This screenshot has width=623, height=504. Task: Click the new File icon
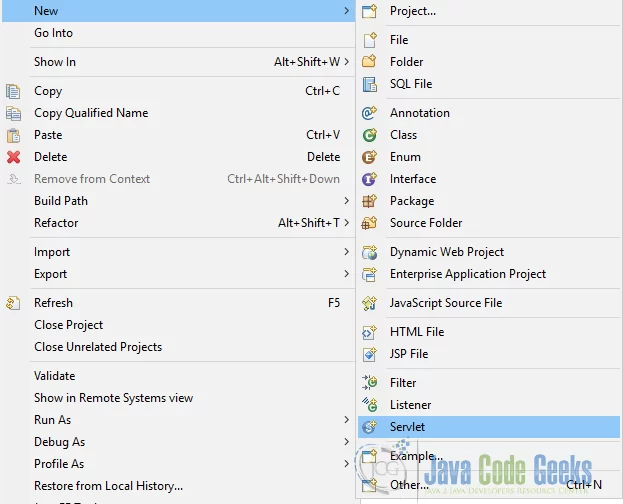[370, 40]
